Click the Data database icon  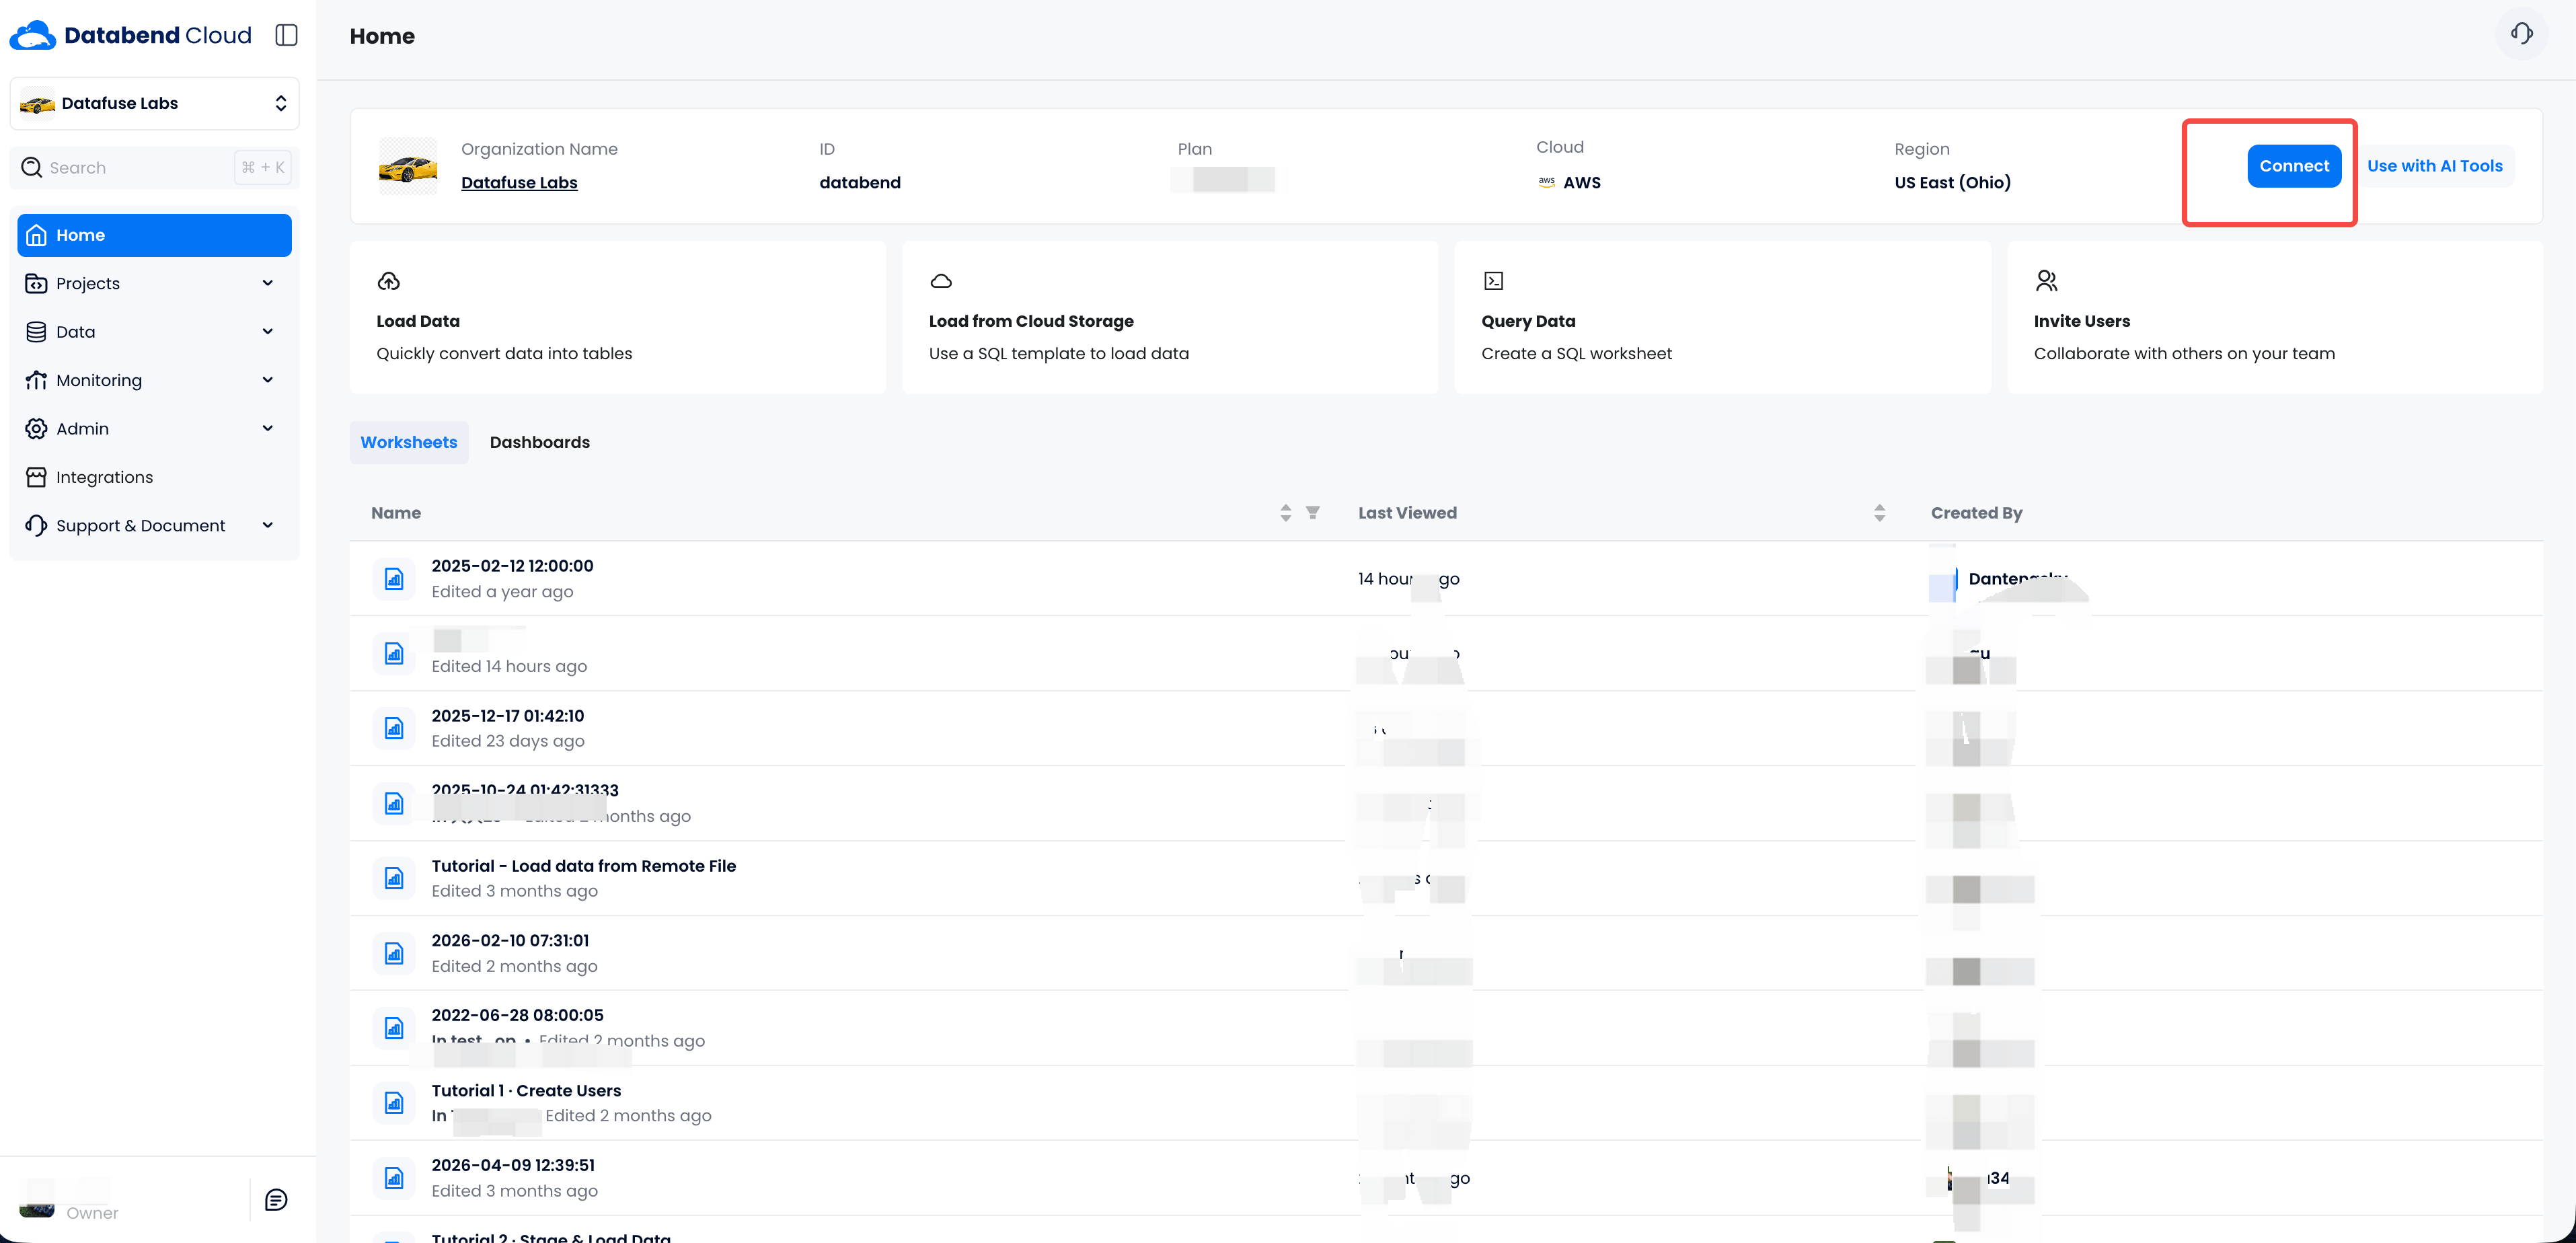click(x=37, y=332)
